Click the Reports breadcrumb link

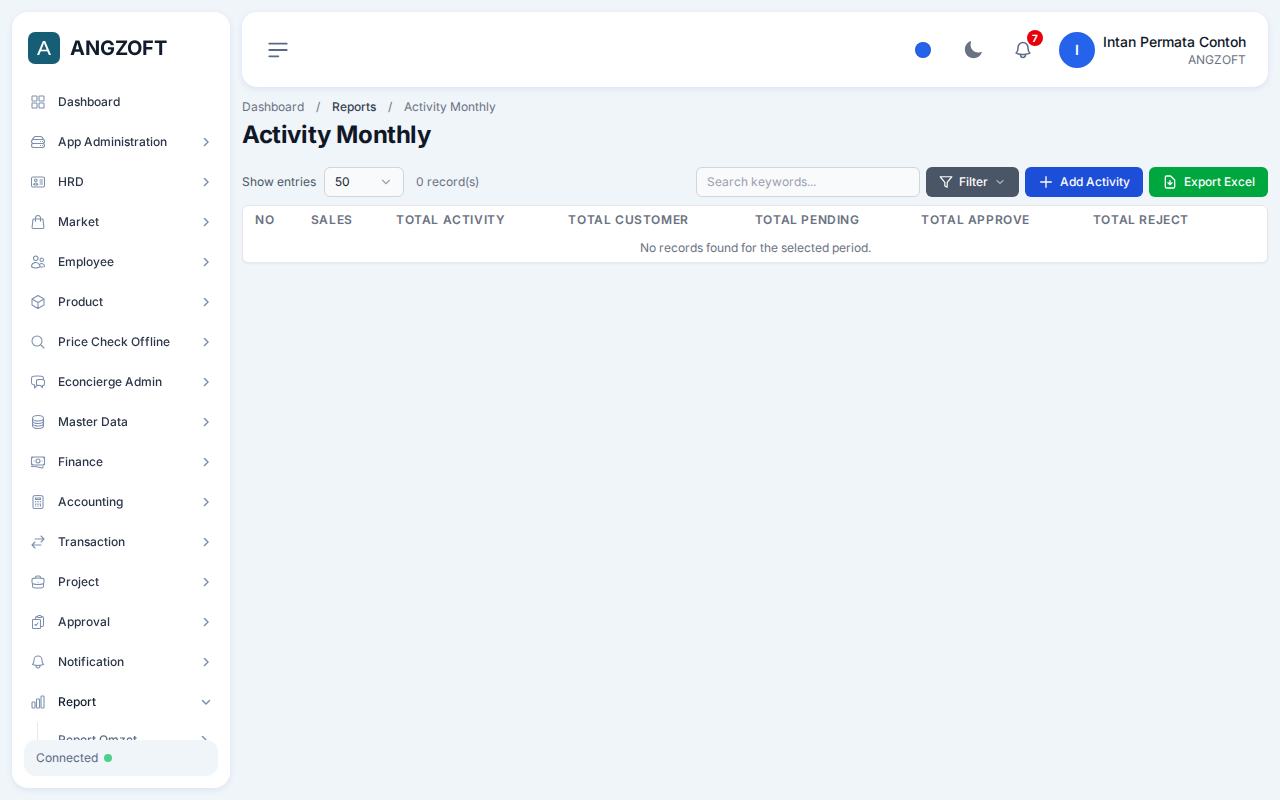click(354, 107)
